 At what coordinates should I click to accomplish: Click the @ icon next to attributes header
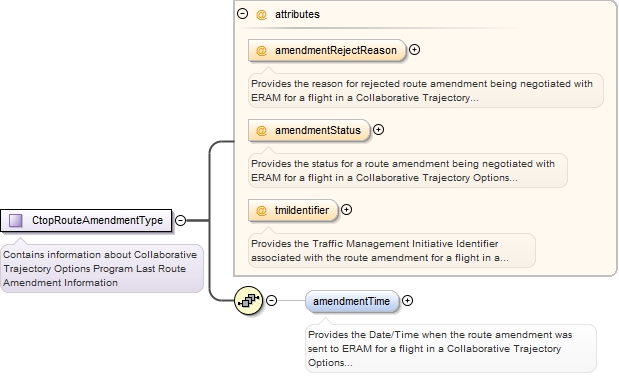click(261, 15)
